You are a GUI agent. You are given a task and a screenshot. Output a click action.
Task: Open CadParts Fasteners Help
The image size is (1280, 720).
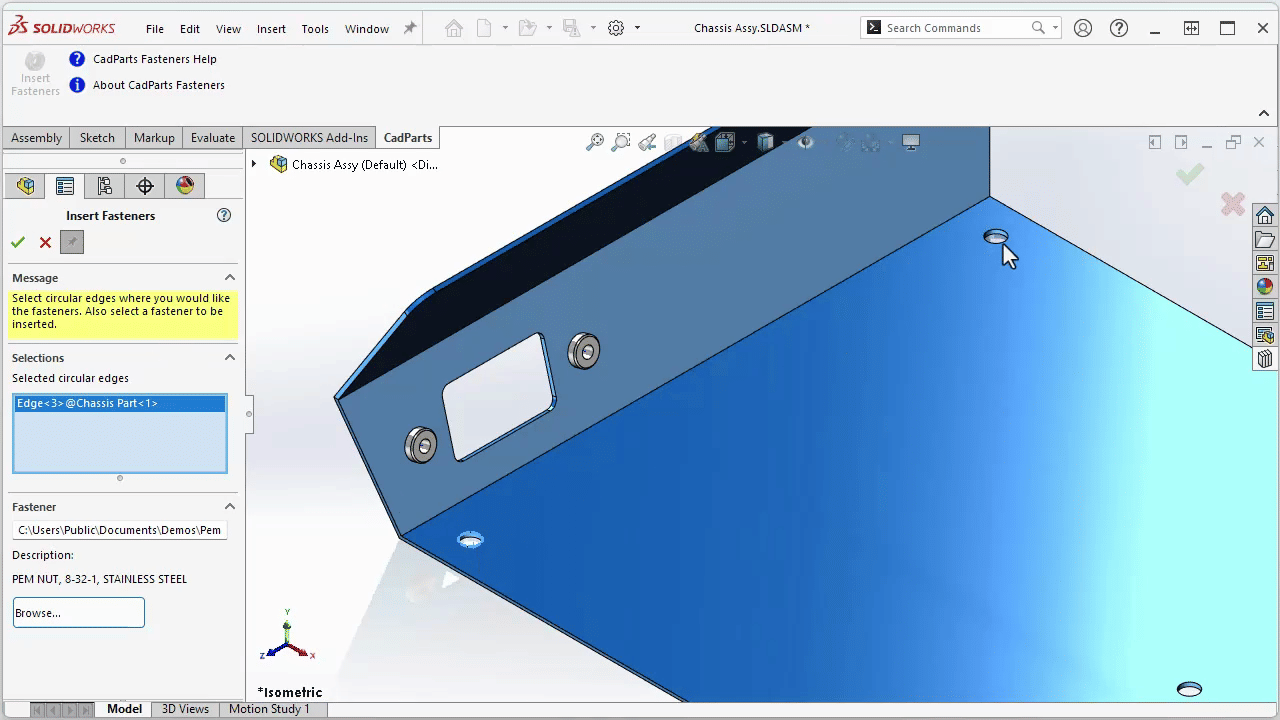(154, 59)
